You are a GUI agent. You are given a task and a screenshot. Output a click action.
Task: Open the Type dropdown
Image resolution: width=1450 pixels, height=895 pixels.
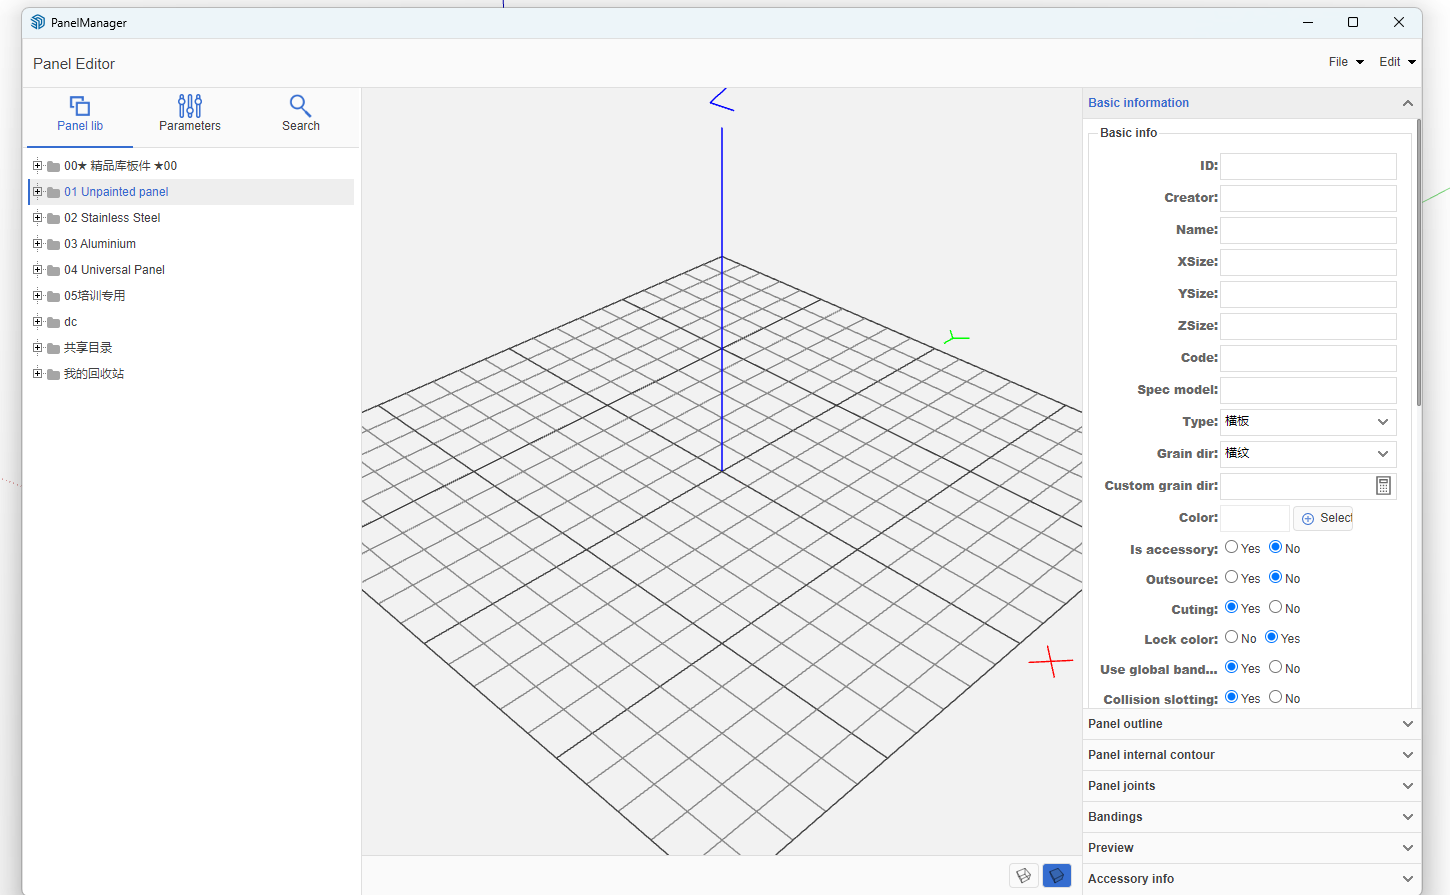click(x=1307, y=422)
